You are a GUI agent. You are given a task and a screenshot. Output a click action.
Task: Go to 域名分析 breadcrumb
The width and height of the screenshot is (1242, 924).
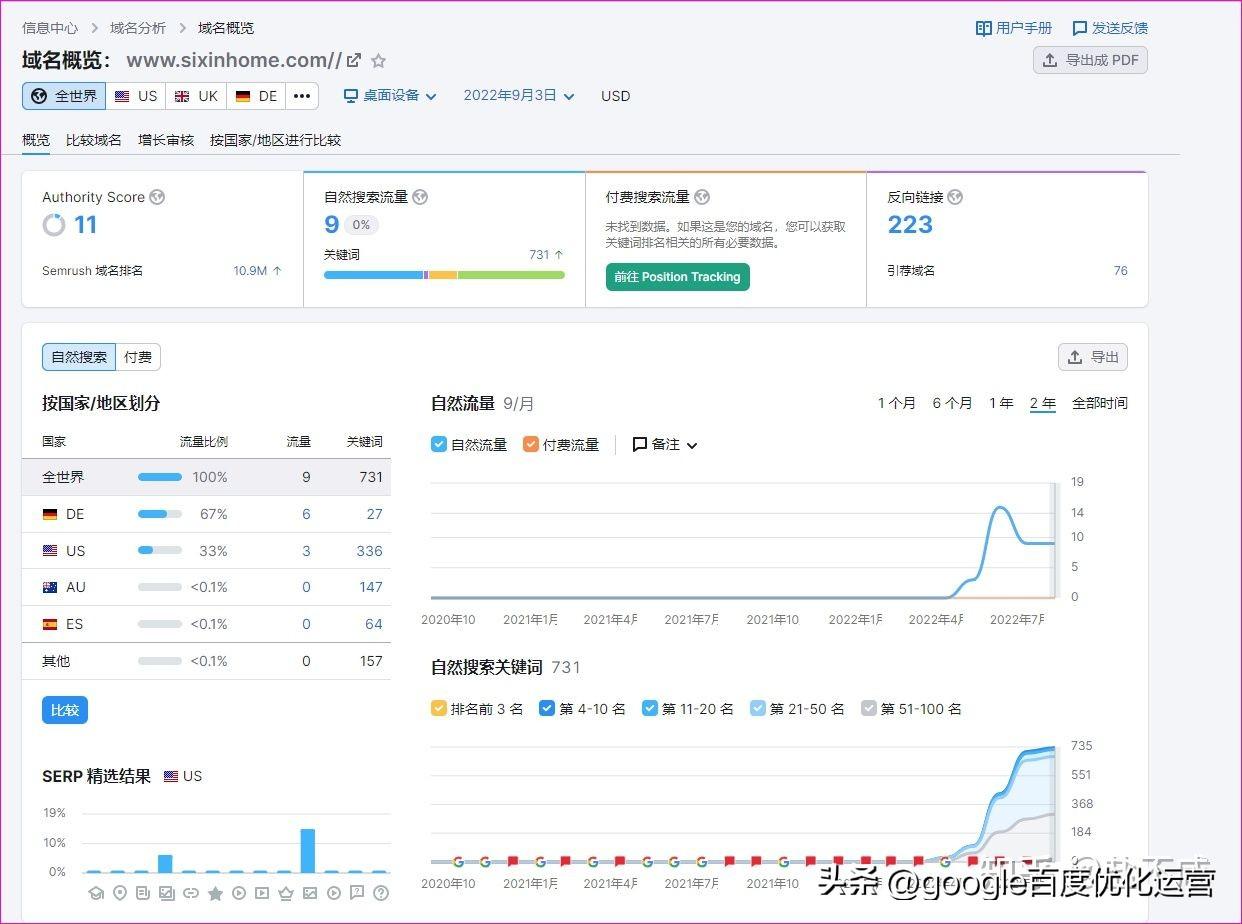(x=138, y=28)
